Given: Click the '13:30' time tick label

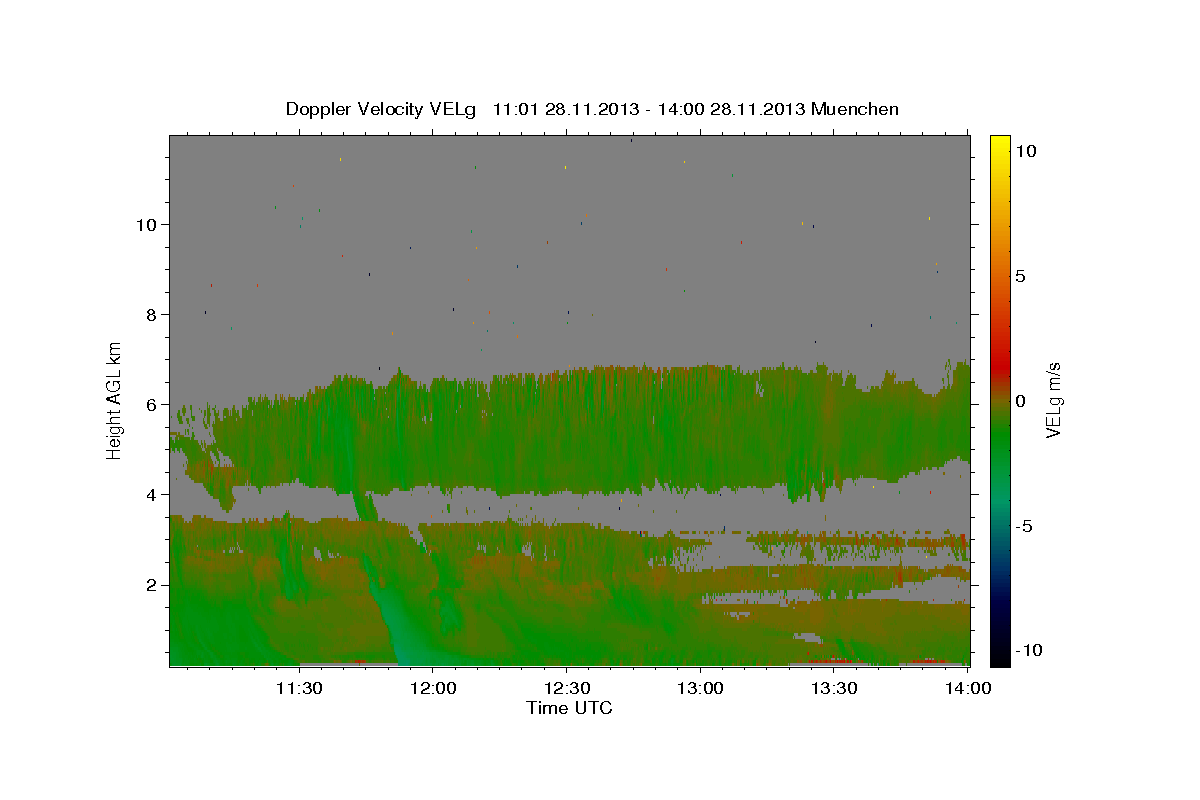Looking at the screenshot, I should click(834, 689).
